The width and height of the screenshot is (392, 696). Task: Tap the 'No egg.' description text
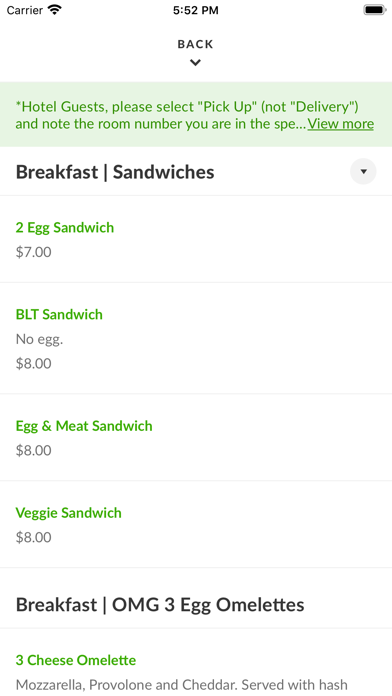[x=40, y=340]
